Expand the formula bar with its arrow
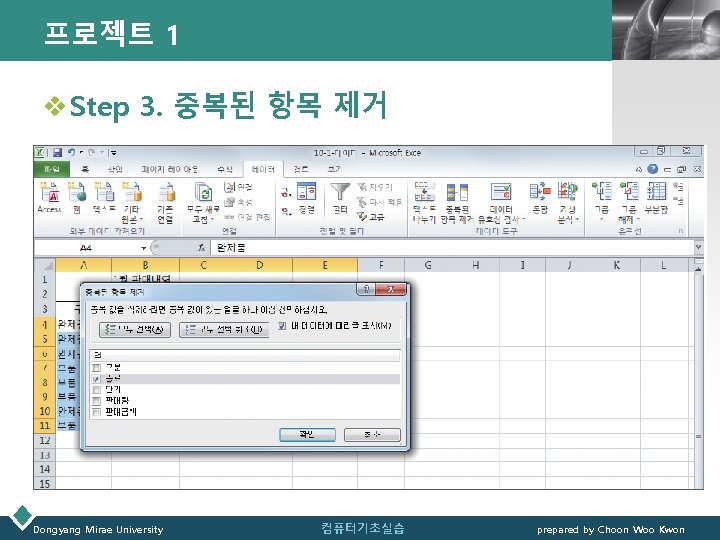 [698, 247]
